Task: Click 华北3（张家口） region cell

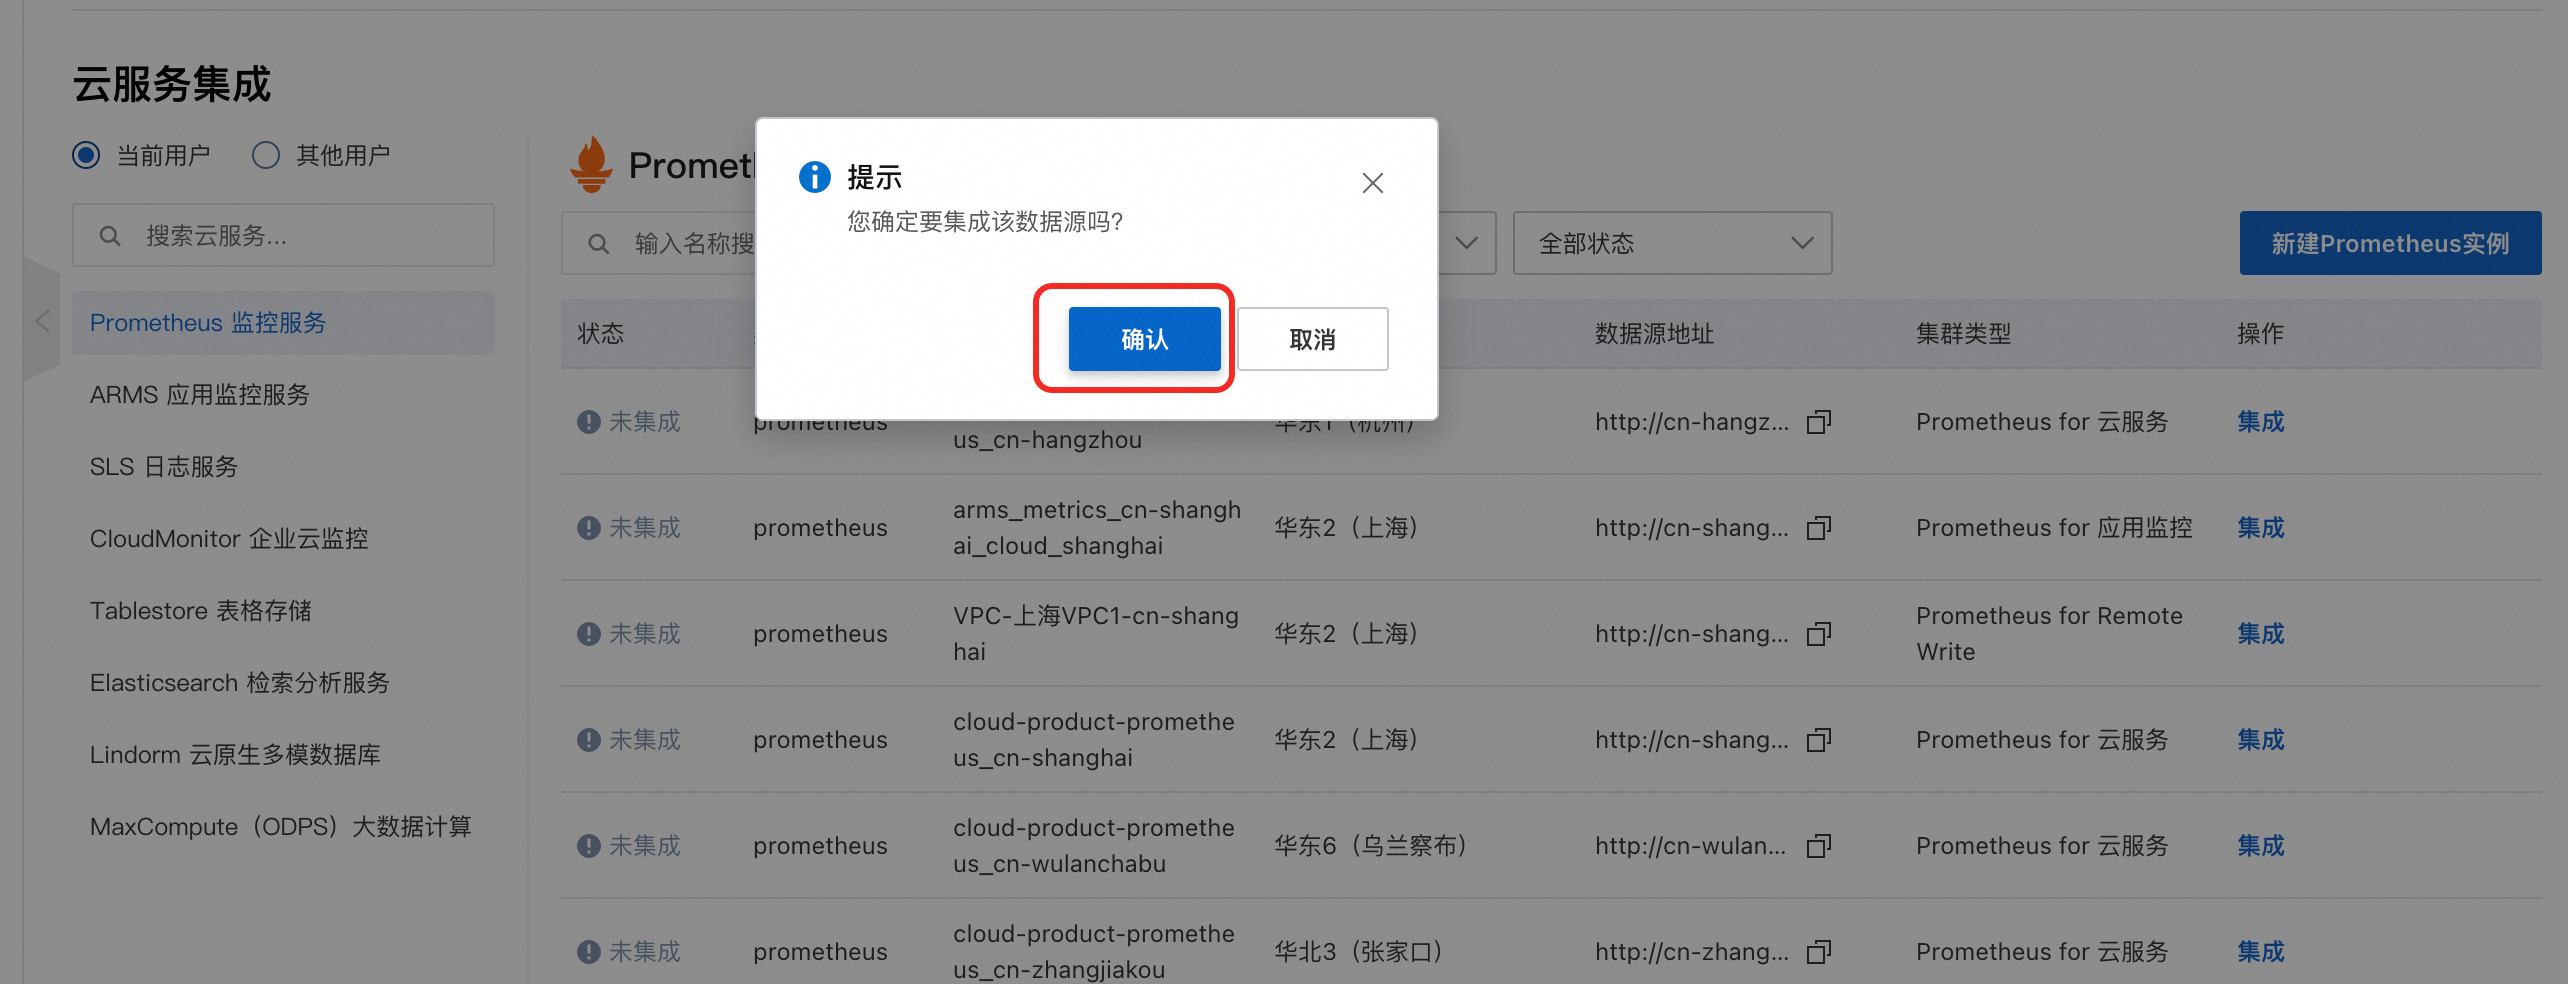Action: pyautogui.click(x=1358, y=952)
